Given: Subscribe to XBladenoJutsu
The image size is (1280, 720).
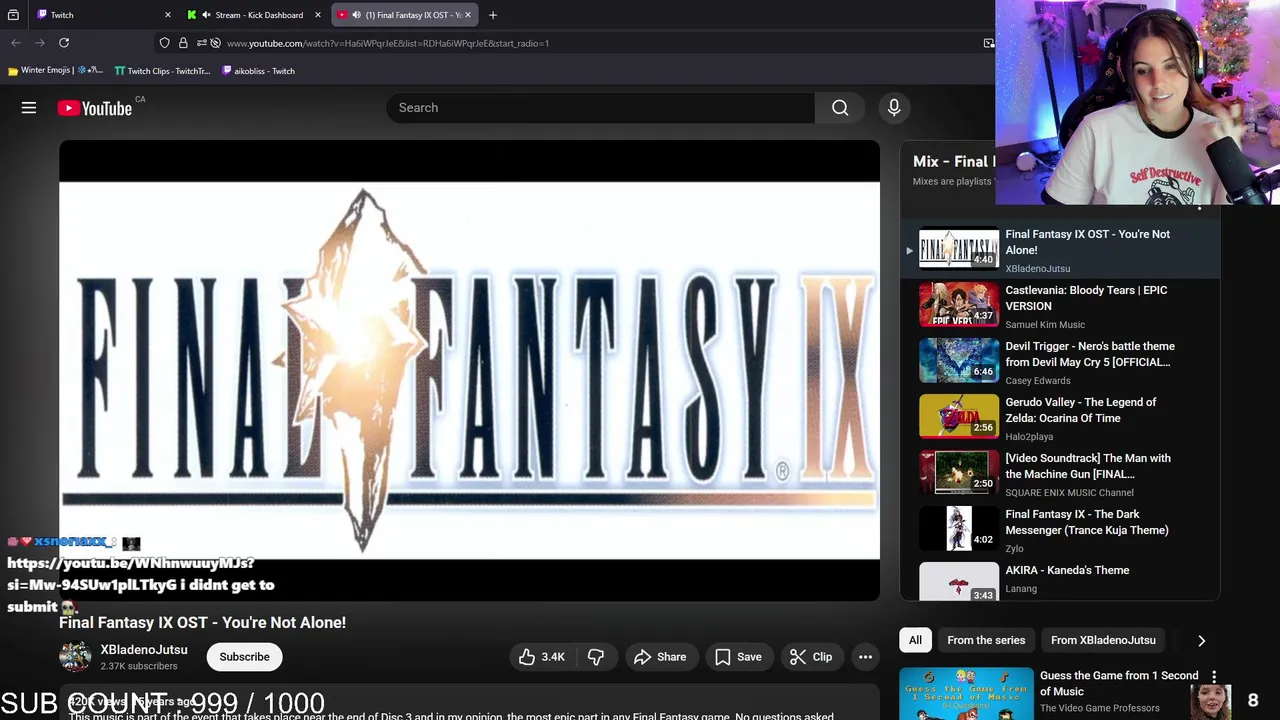Looking at the screenshot, I should point(244,657).
